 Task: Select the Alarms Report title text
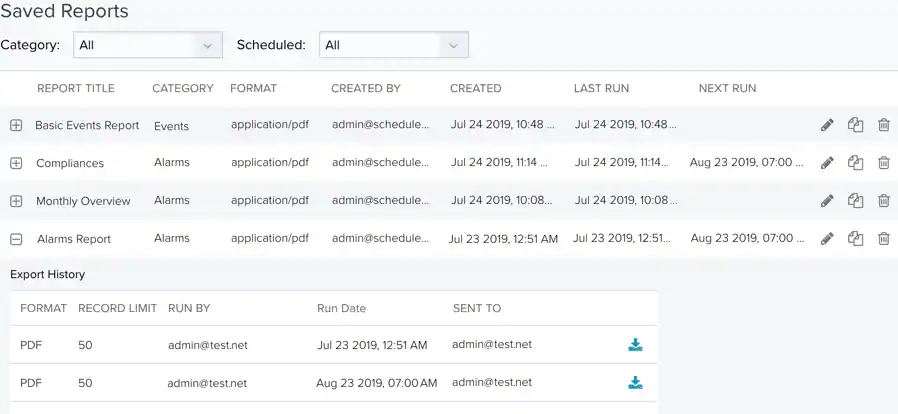point(74,239)
